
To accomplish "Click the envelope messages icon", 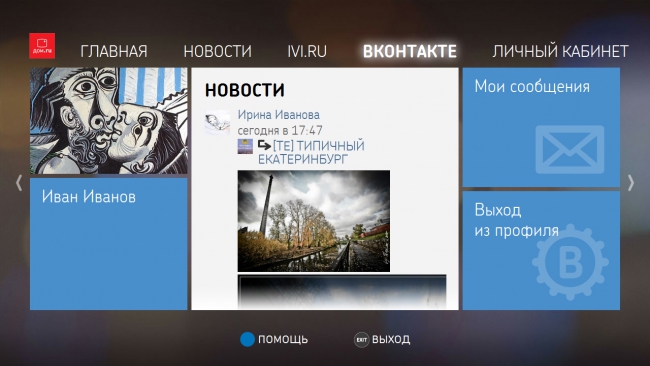I will pos(570,150).
